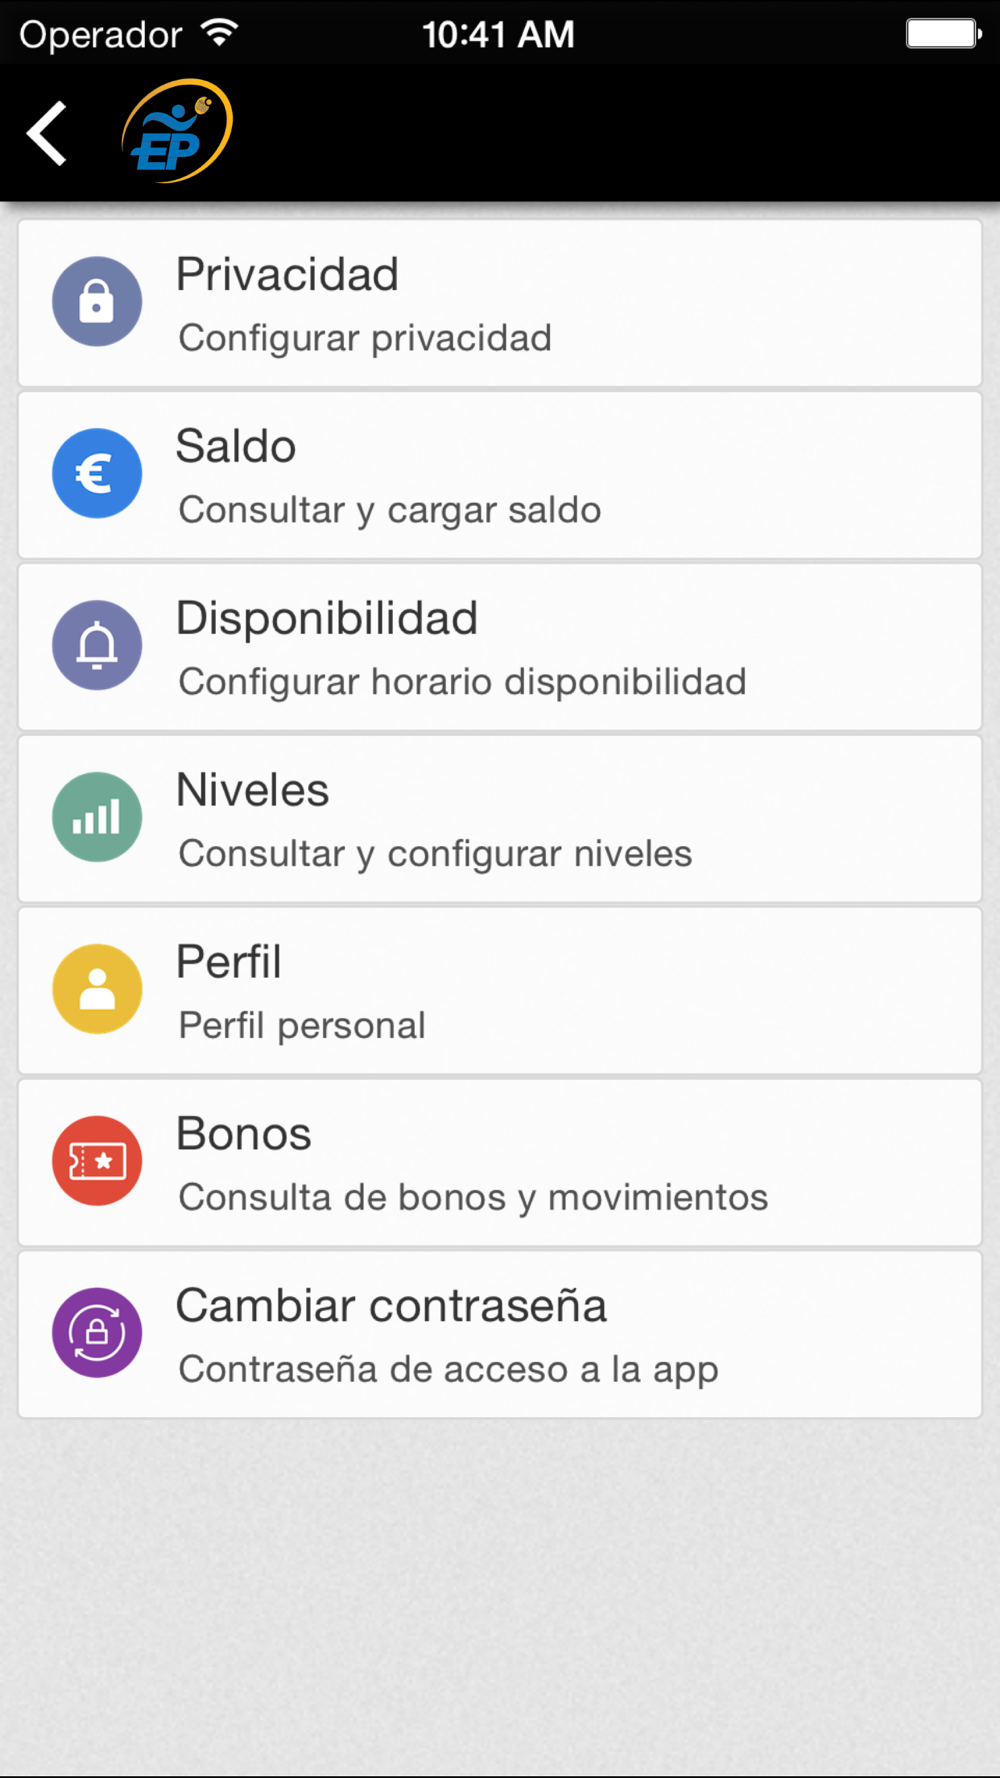Tap "Consultar y cargar saldo" text
1000x1778 pixels.
[x=389, y=511]
